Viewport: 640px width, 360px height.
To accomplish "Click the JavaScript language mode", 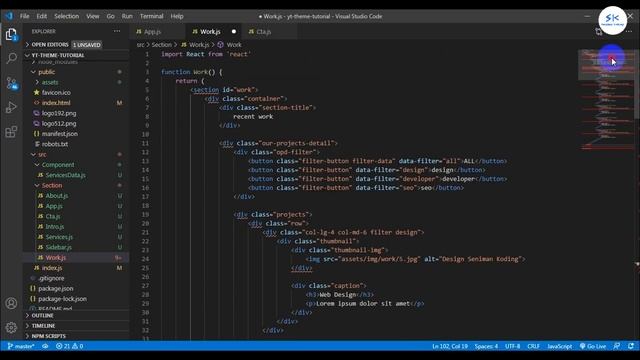I will tap(559, 346).
